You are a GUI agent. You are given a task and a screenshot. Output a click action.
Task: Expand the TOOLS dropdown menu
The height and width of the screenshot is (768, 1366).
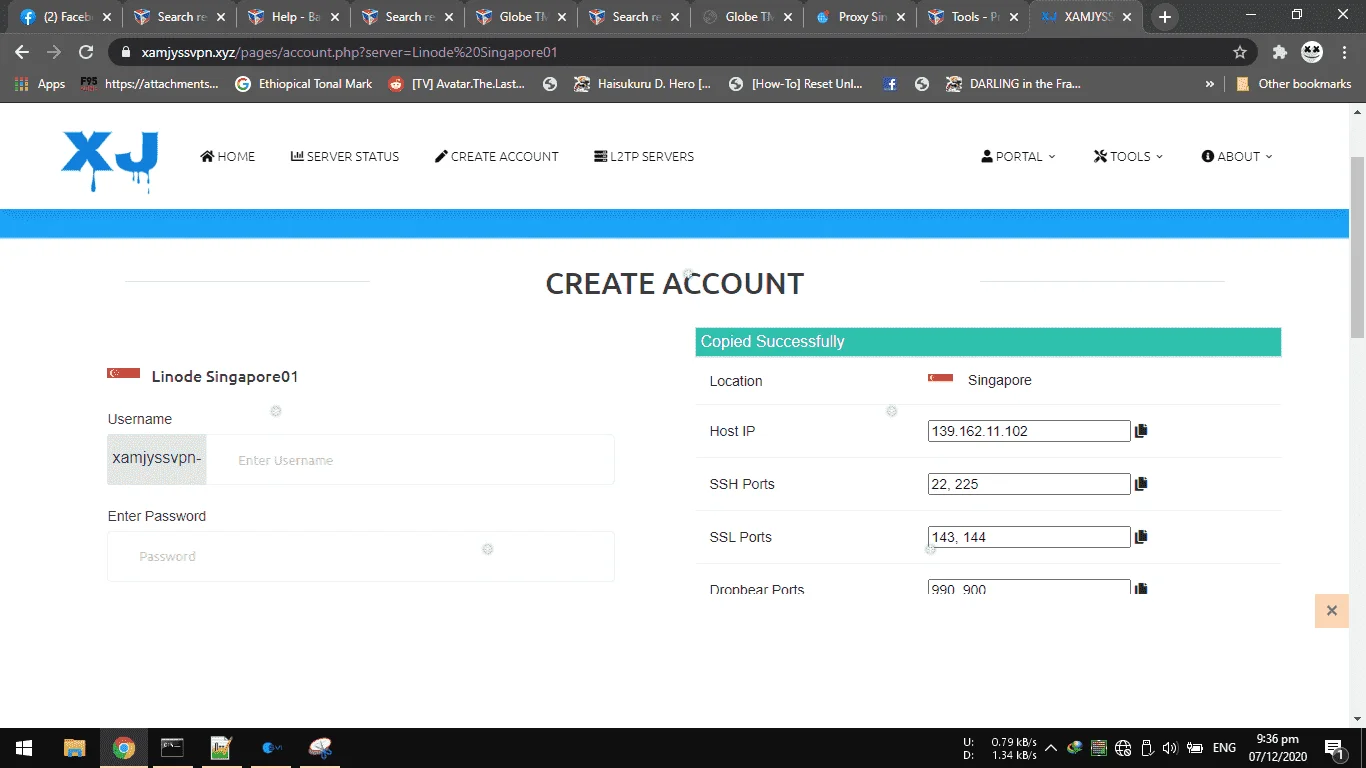coord(1128,157)
